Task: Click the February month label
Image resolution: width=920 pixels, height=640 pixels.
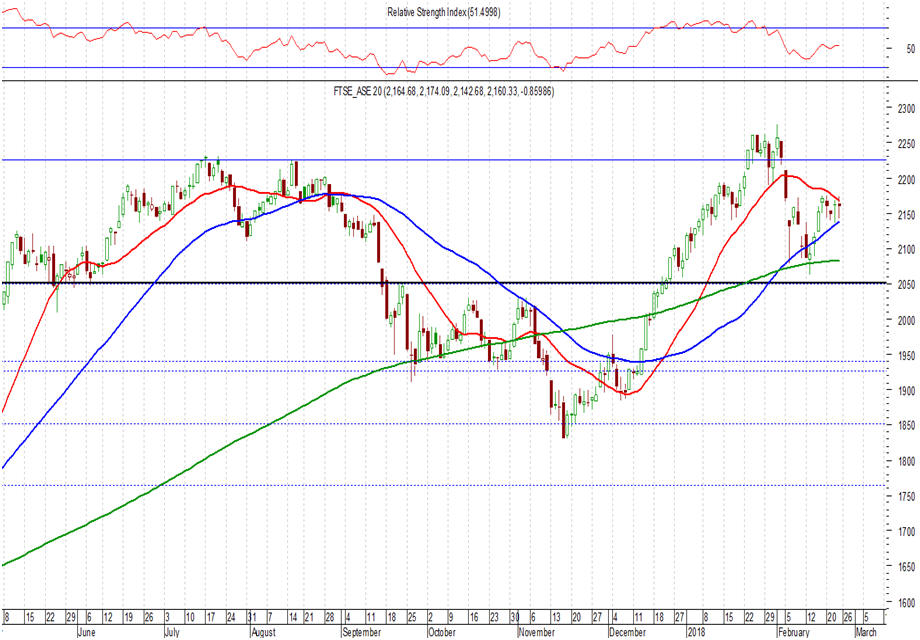Action: pyautogui.click(x=793, y=632)
